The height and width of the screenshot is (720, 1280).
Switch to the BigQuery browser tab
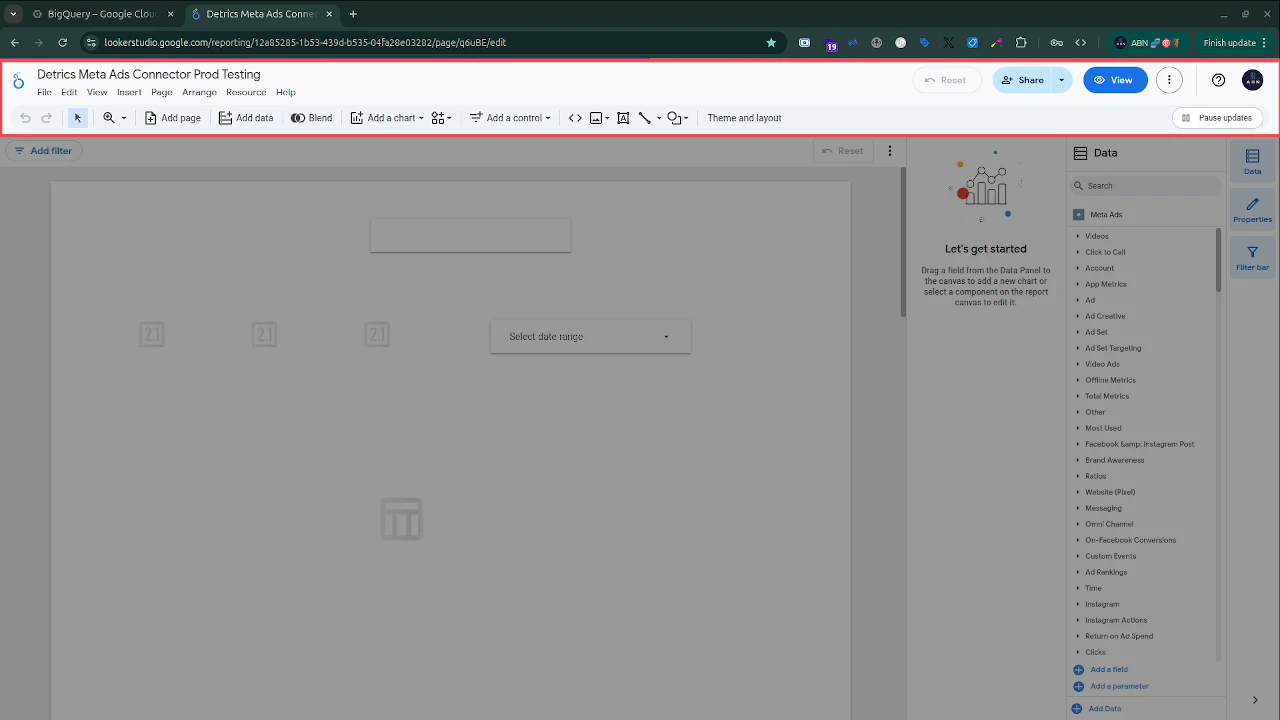click(100, 14)
